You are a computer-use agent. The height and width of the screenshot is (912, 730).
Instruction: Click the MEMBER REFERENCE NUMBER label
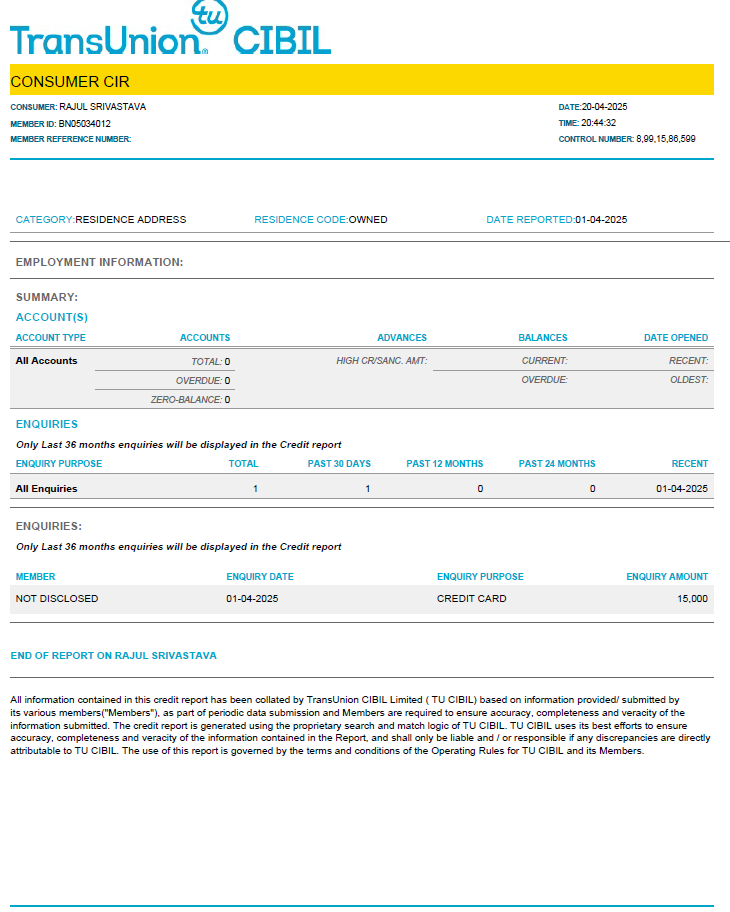[70, 139]
